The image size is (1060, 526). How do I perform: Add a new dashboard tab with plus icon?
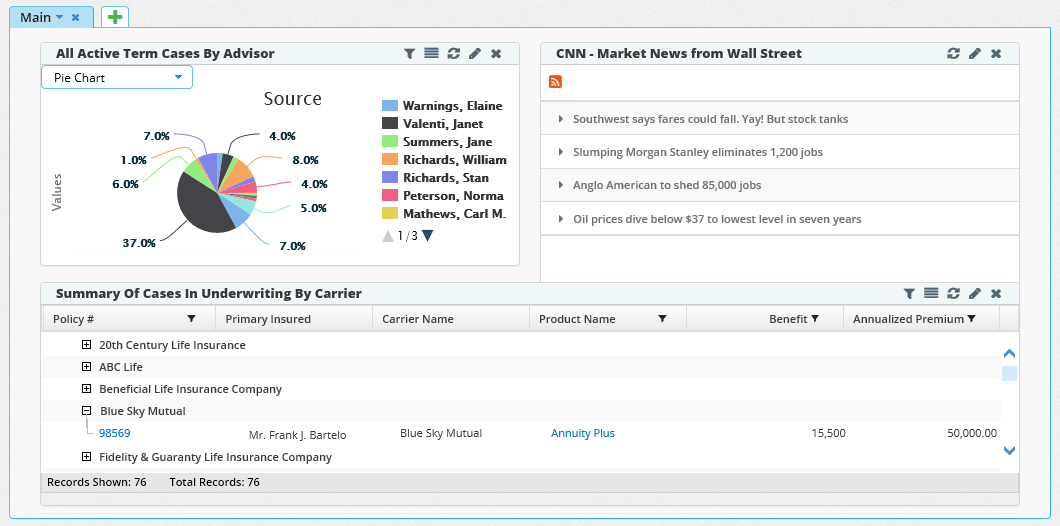(115, 17)
